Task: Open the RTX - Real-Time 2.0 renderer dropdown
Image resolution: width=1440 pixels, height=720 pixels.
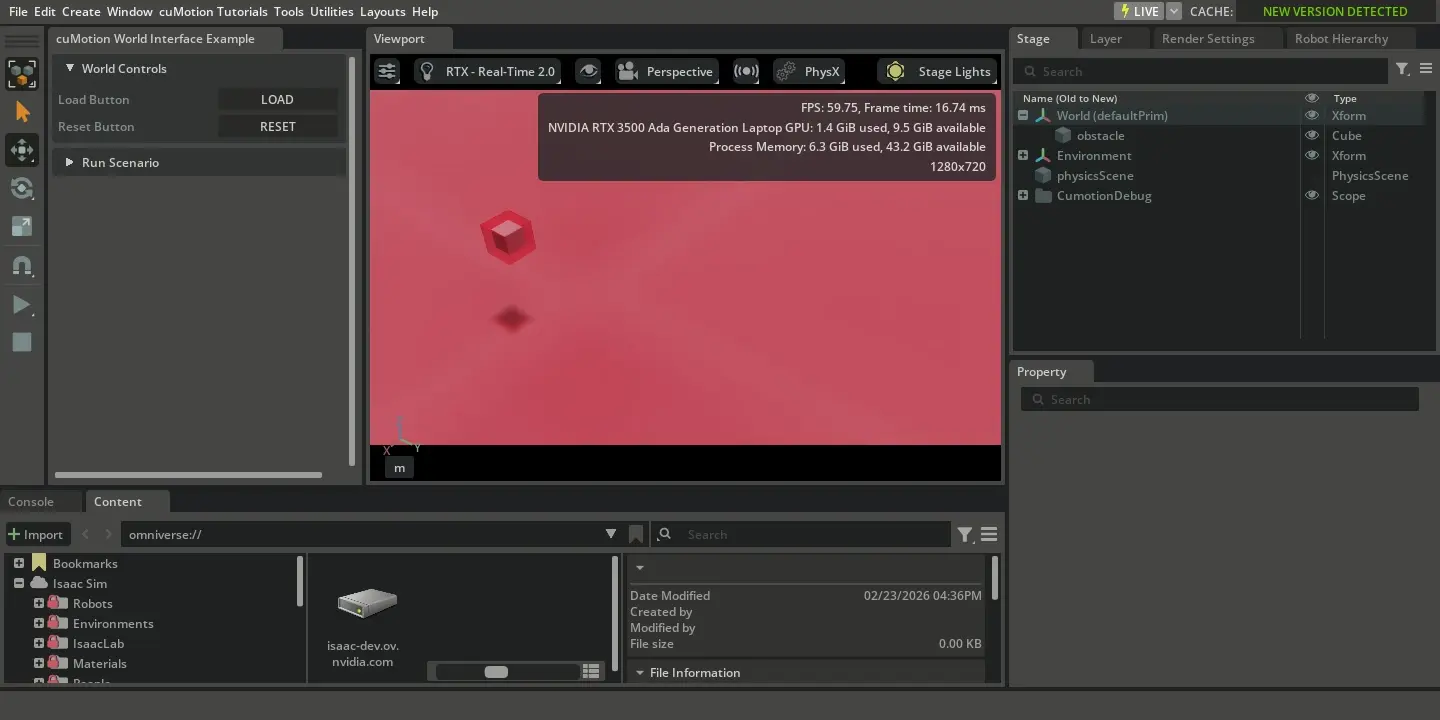Action: (x=487, y=71)
